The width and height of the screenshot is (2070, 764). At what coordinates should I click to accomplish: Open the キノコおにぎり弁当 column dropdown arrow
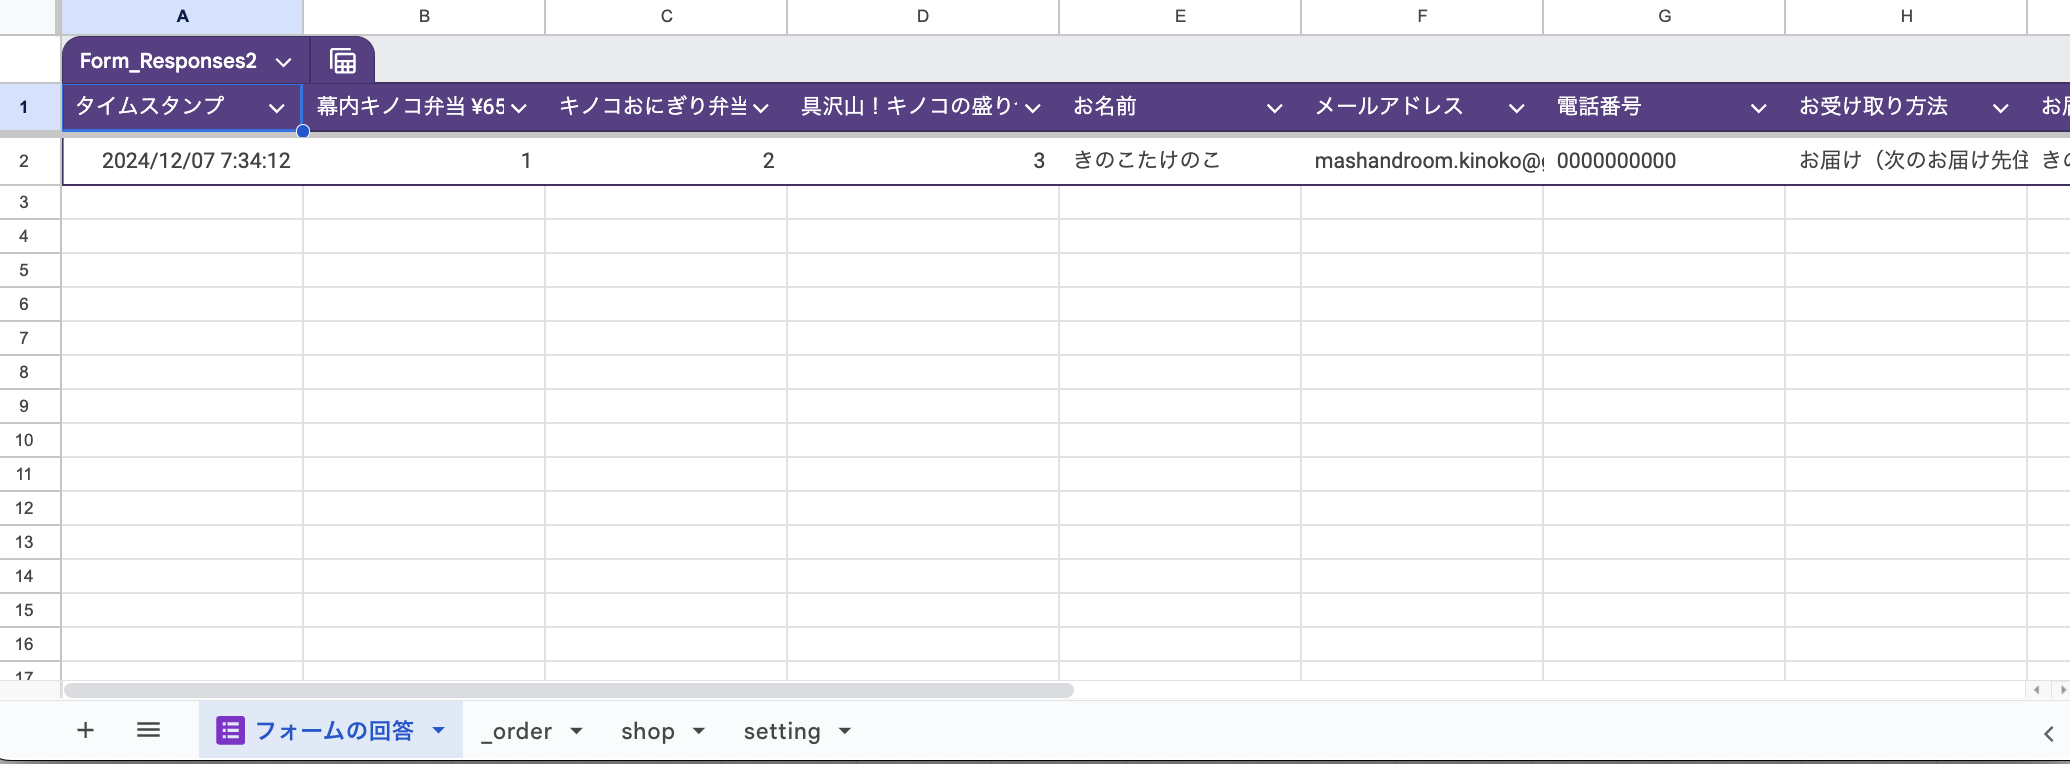[761, 108]
